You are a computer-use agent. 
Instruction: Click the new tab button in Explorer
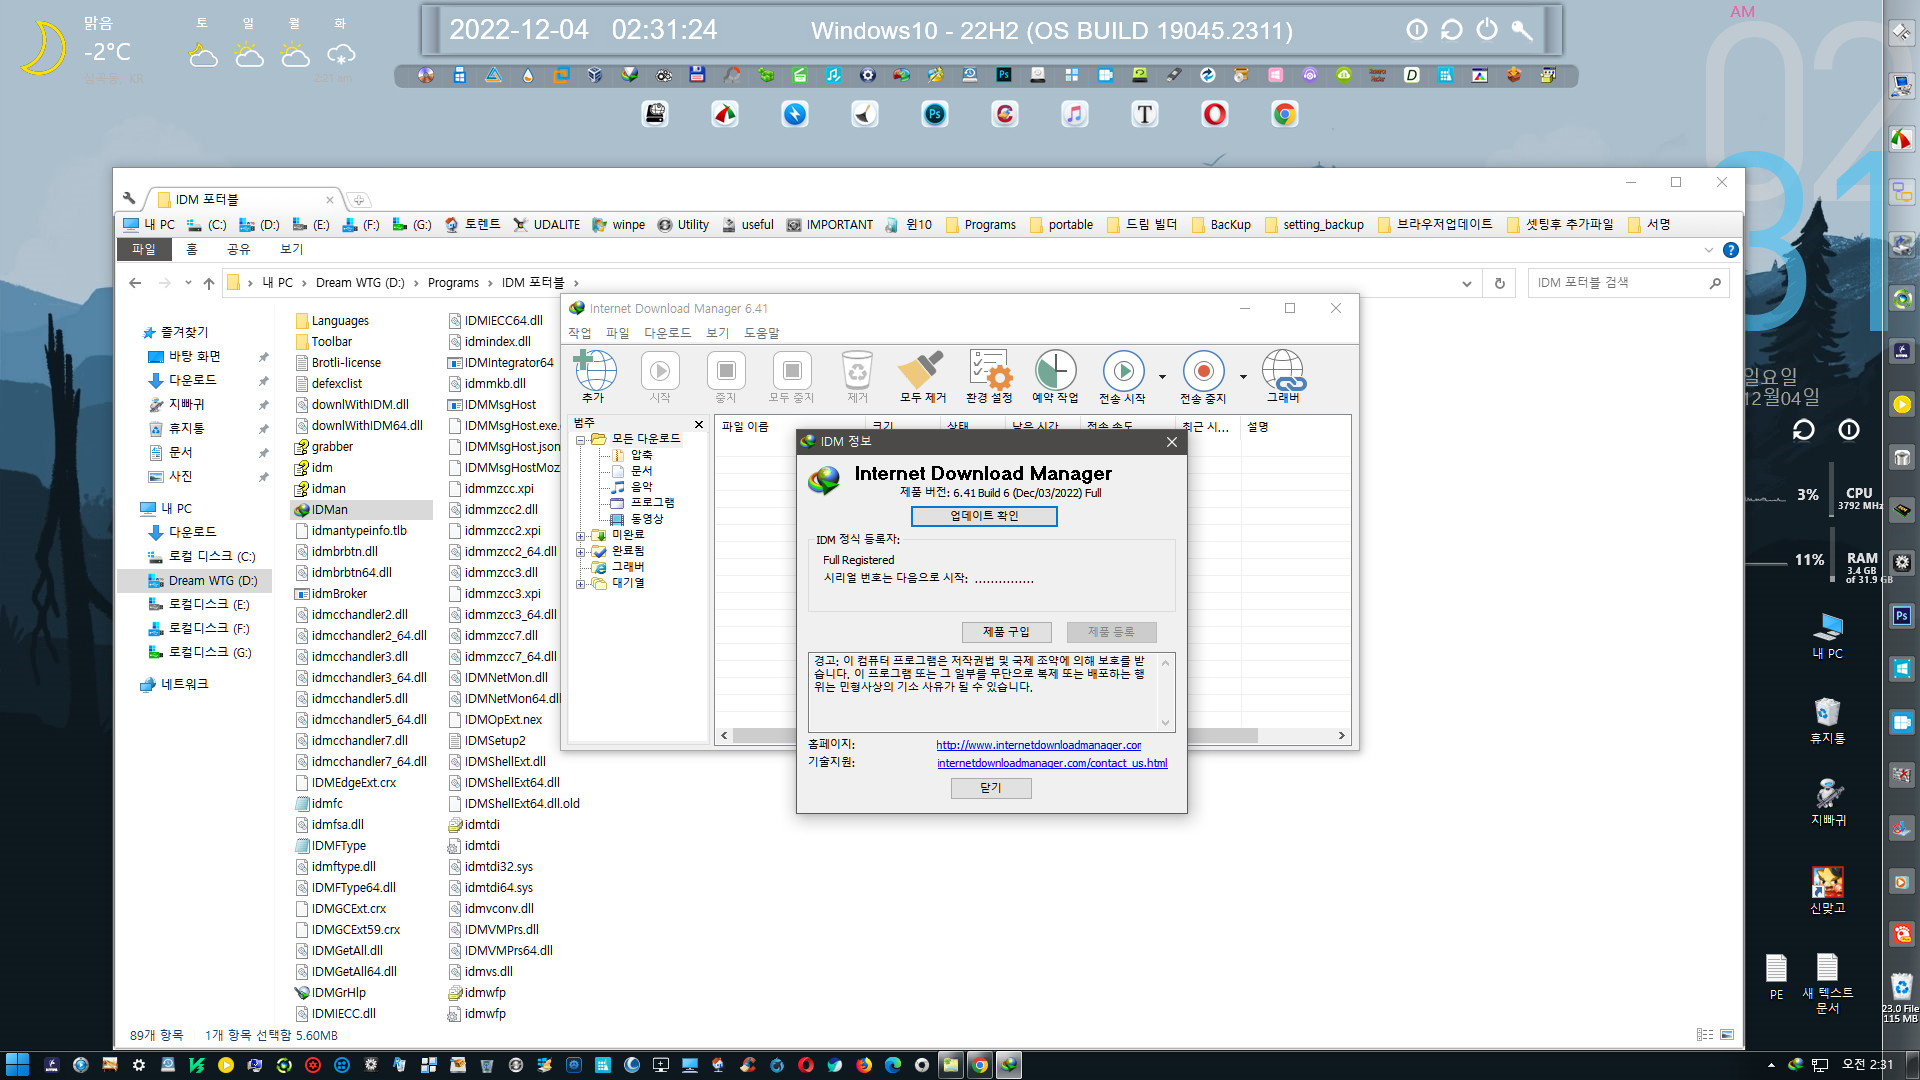(359, 200)
